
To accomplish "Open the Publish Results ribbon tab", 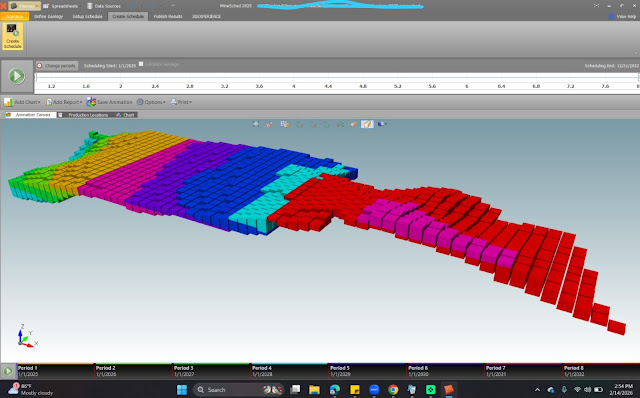I will point(168,16).
